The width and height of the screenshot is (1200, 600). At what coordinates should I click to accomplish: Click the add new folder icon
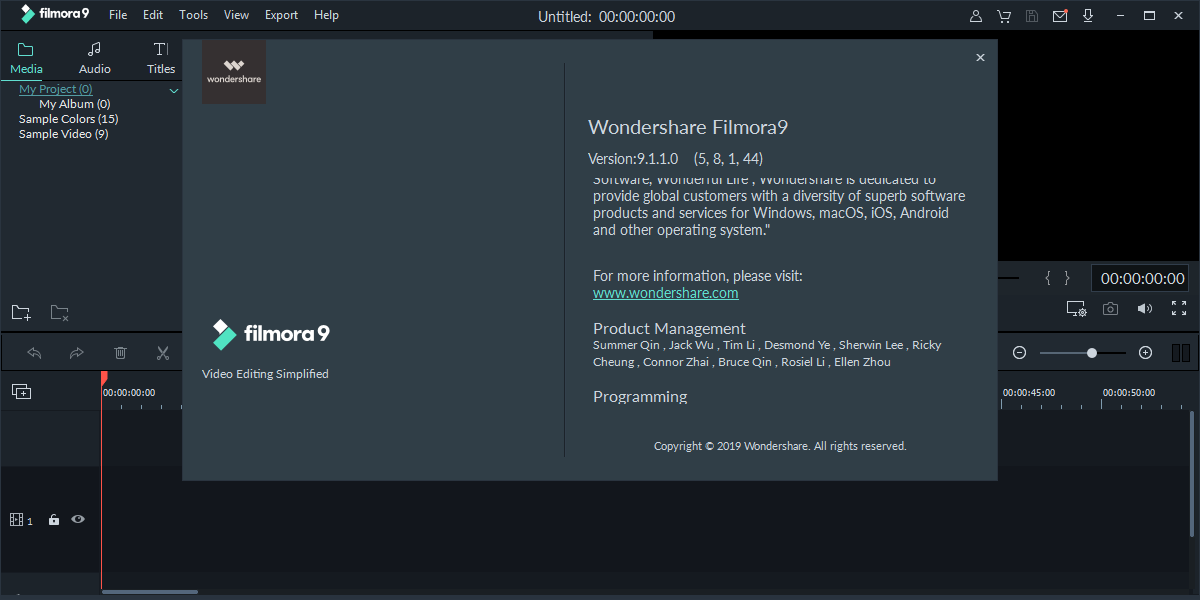coord(21,313)
